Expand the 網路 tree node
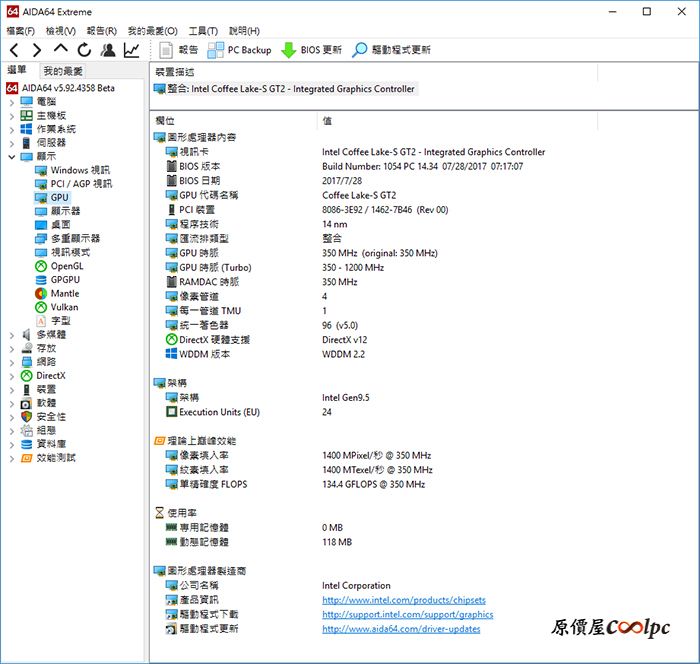This screenshot has width=700, height=664. click(12, 362)
